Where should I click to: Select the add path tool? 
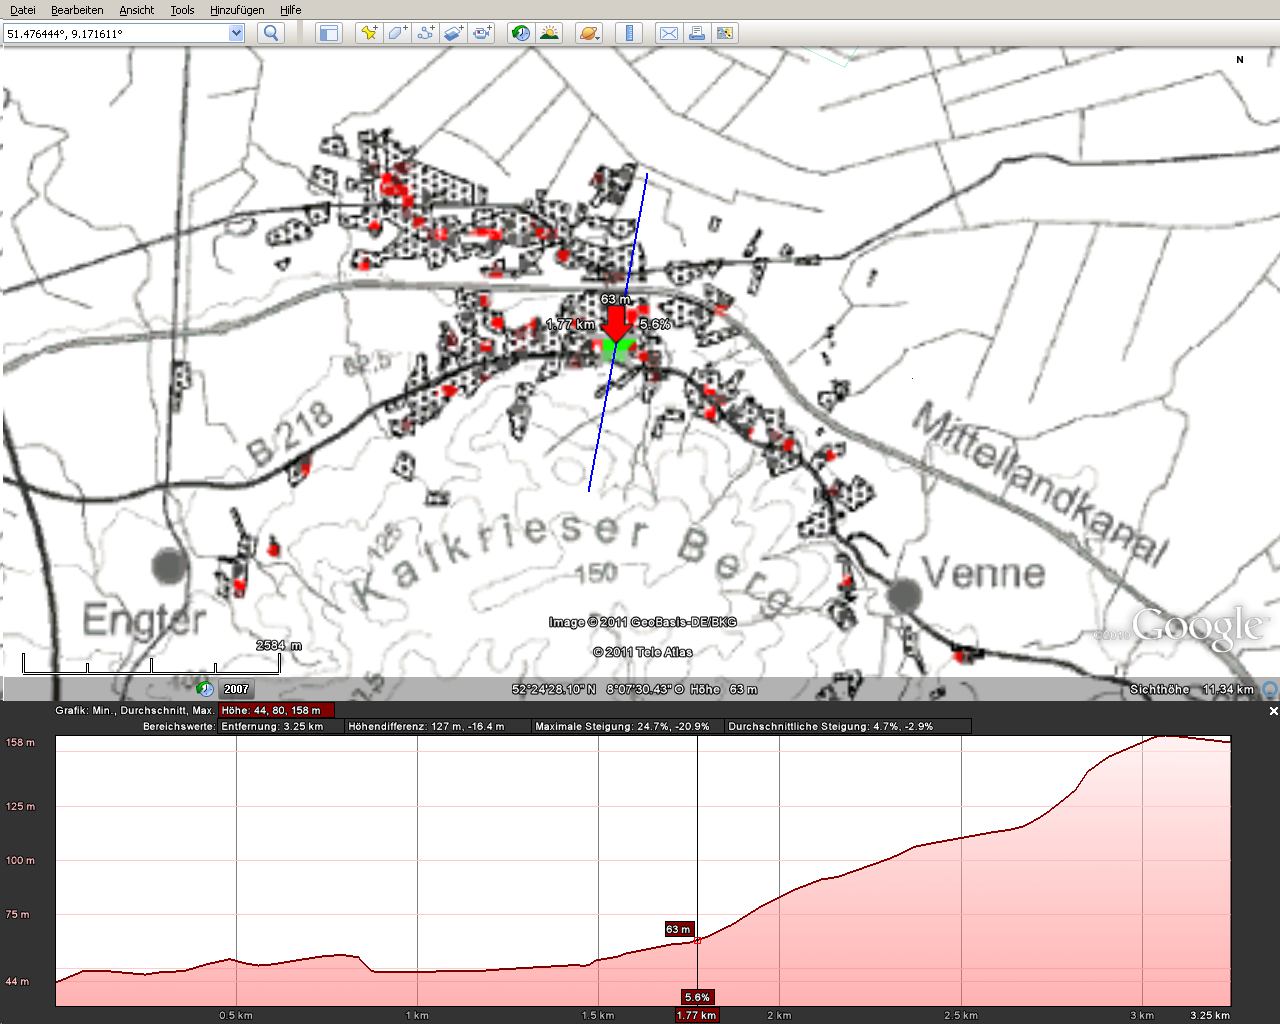[x=425, y=33]
